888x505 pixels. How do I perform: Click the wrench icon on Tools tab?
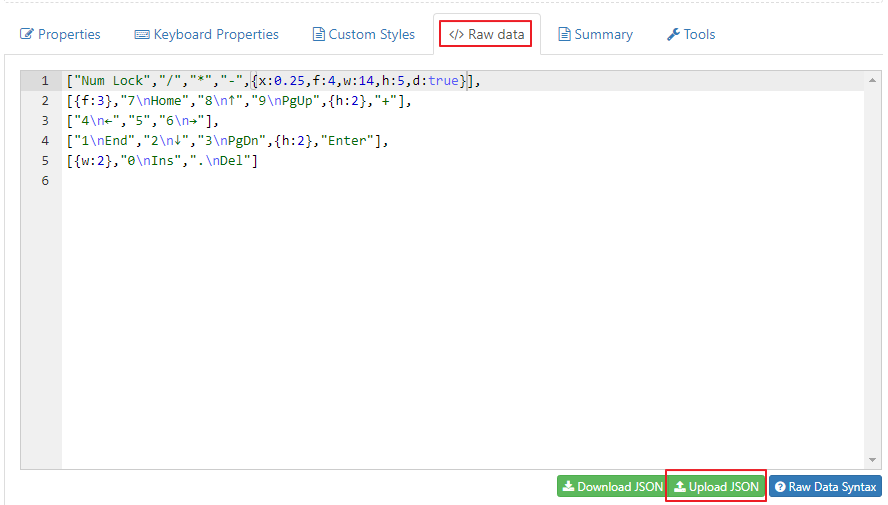tap(673, 34)
